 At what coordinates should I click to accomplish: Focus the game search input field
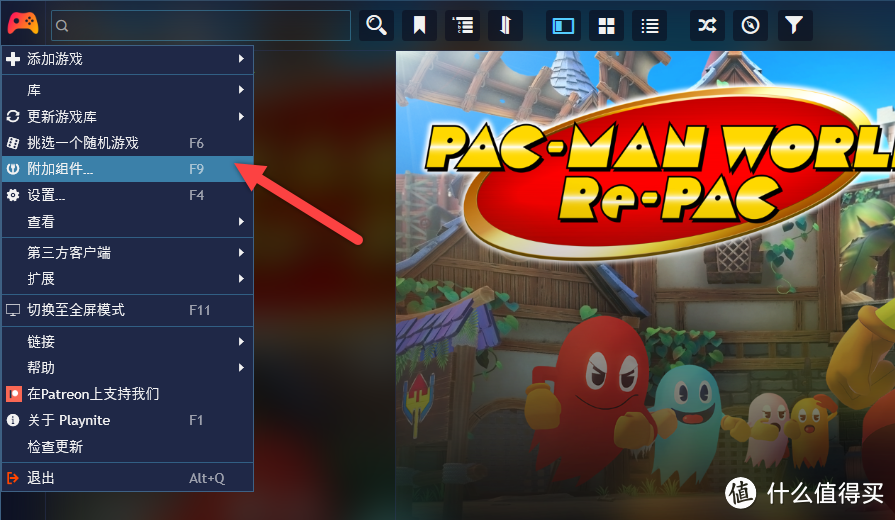[x=201, y=26]
